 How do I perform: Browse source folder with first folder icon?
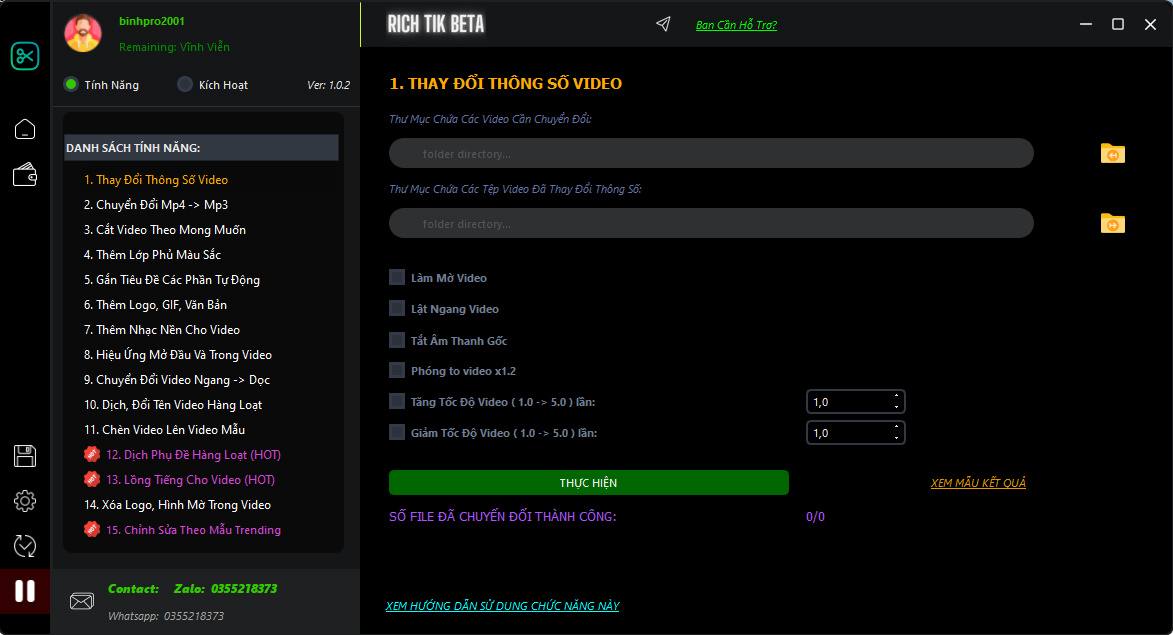coord(1112,153)
